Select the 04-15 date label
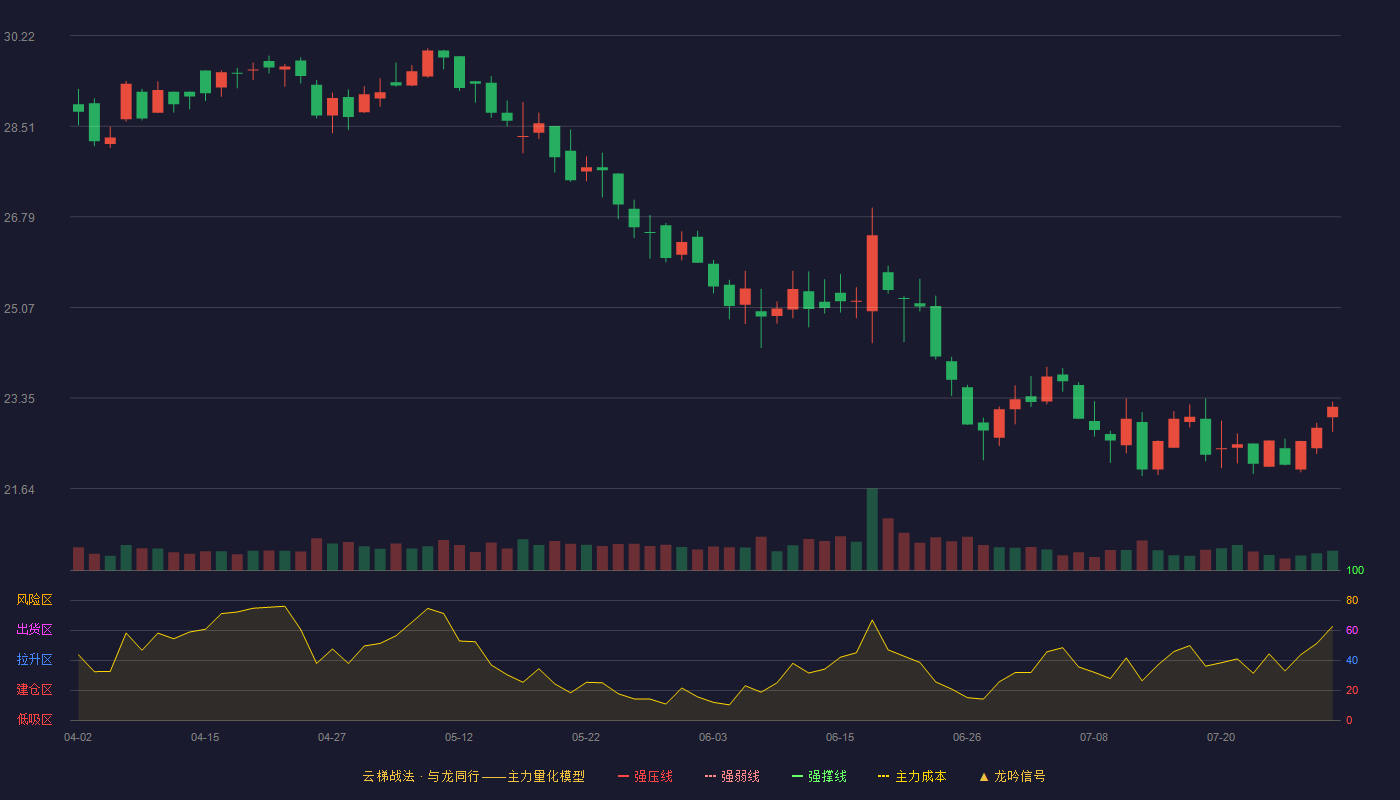1400x800 pixels. tap(205, 737)
